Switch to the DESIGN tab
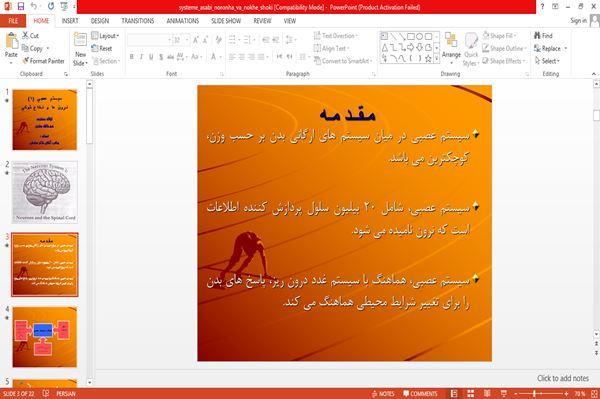This screenshot has height=399, width=600. (100, 21)
